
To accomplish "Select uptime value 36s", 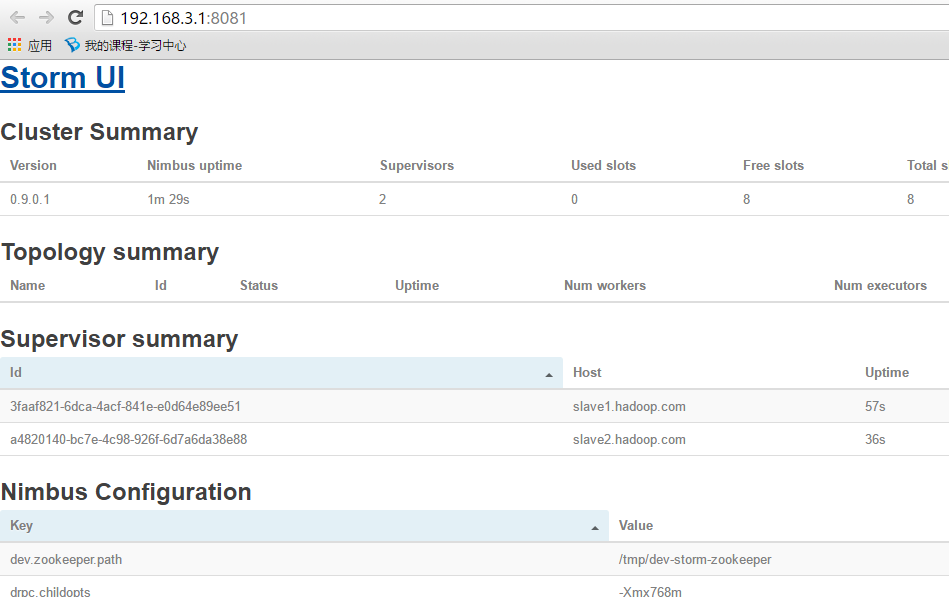I will pyautogui.click(x=875, y=439).
